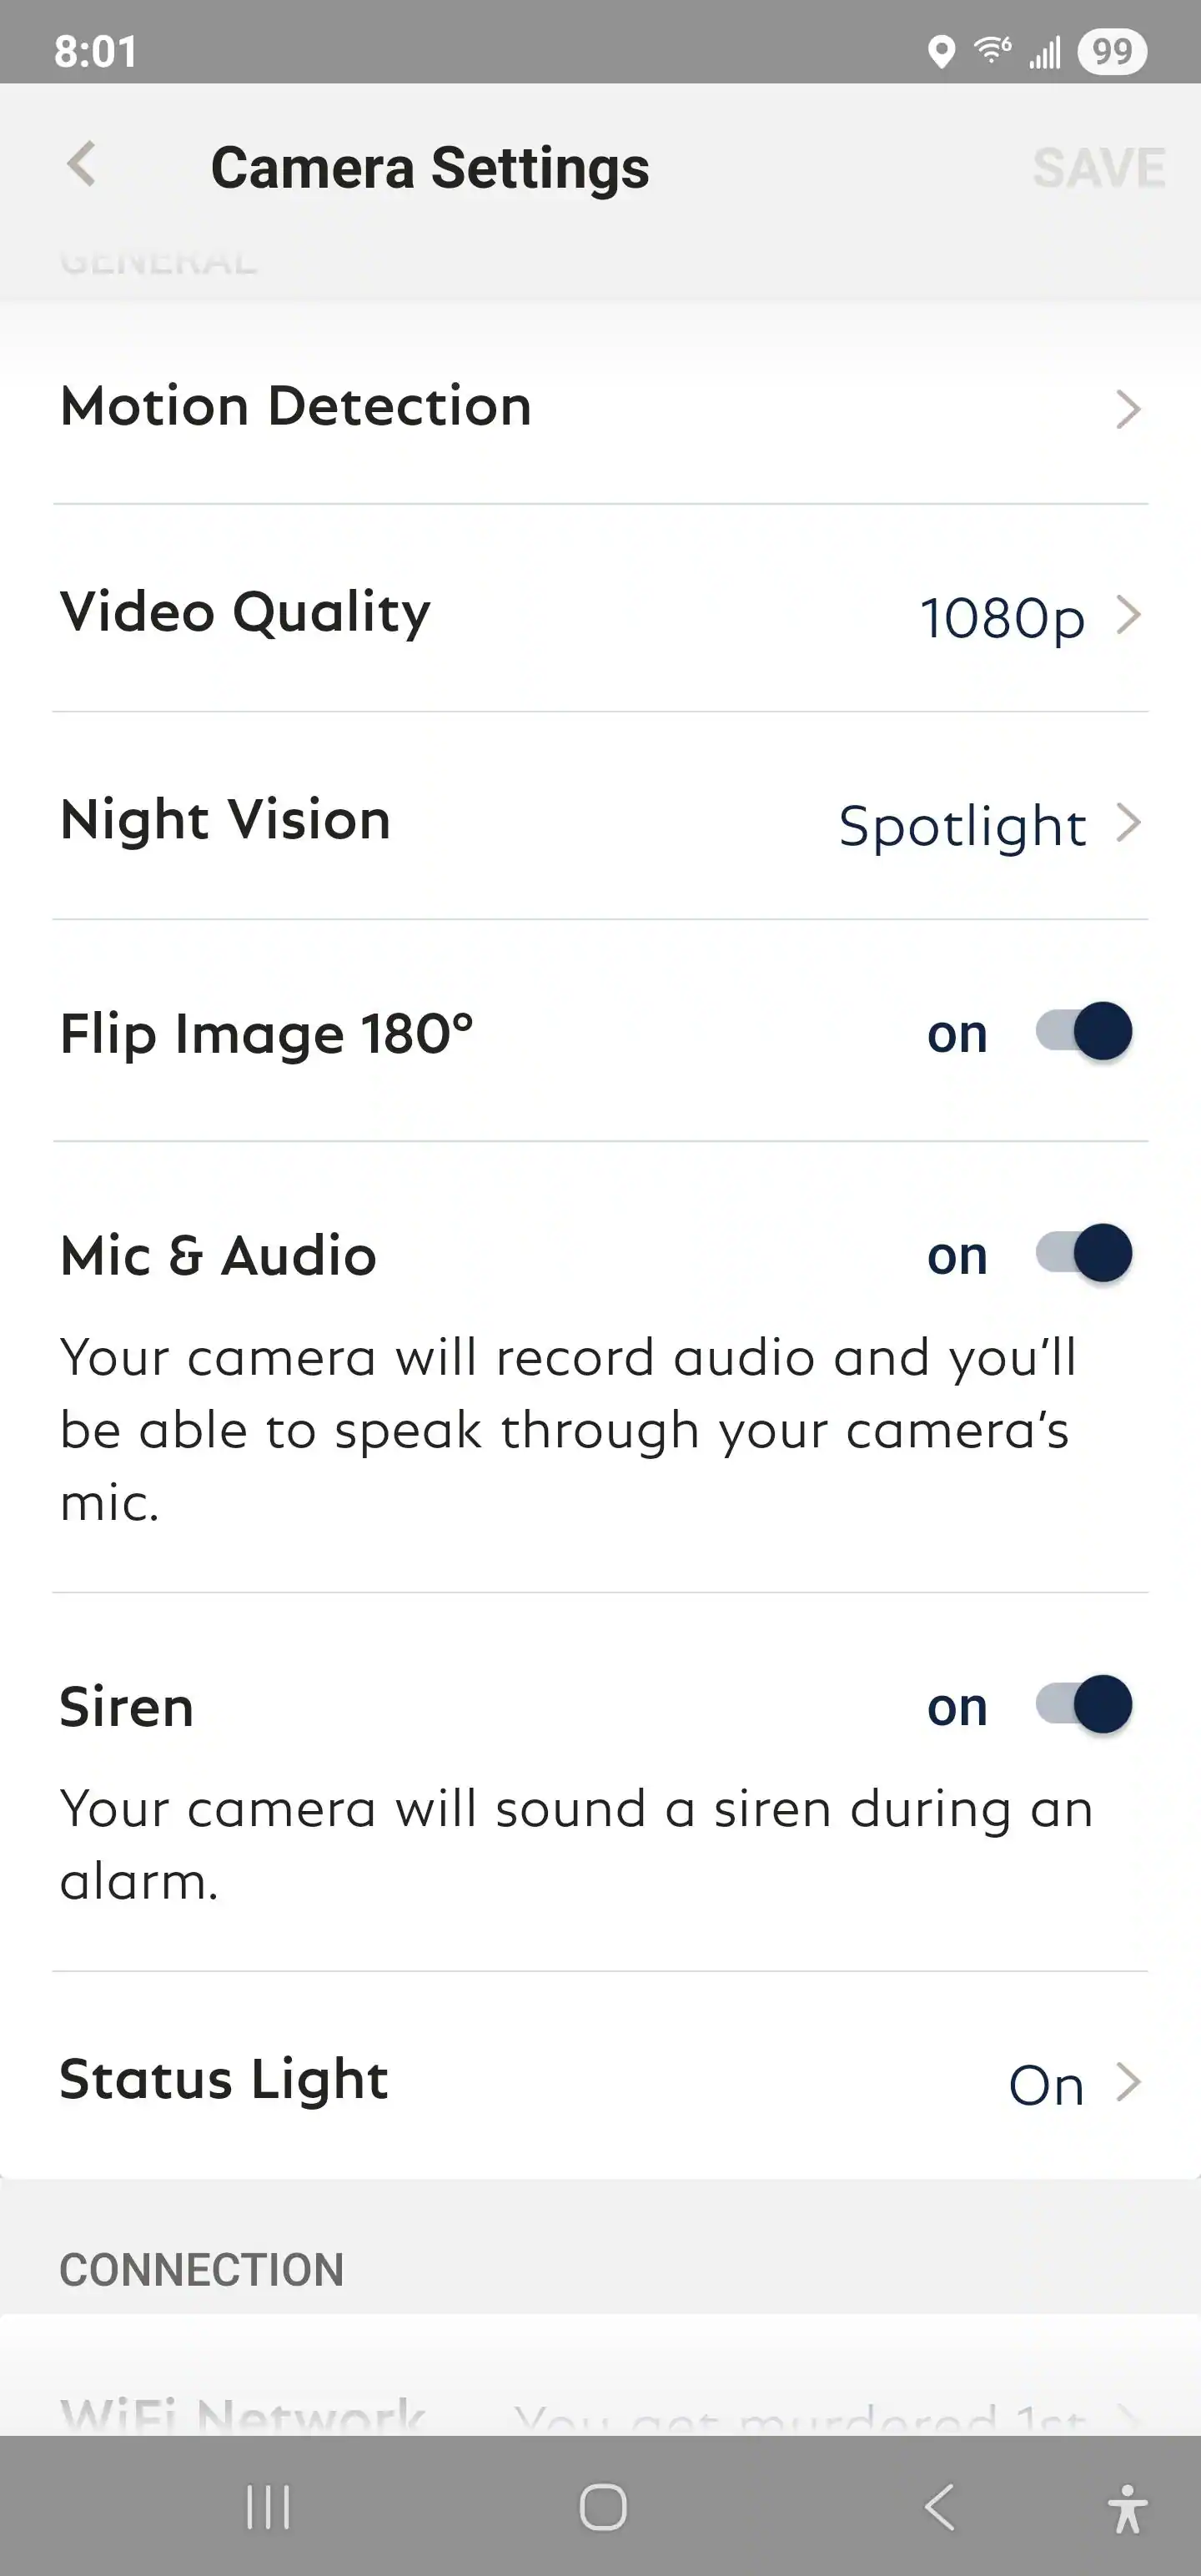This screenshot has width=1201, height=2576.
Task: Tap the Android navigation back icon
Action: pos(940,2507)
